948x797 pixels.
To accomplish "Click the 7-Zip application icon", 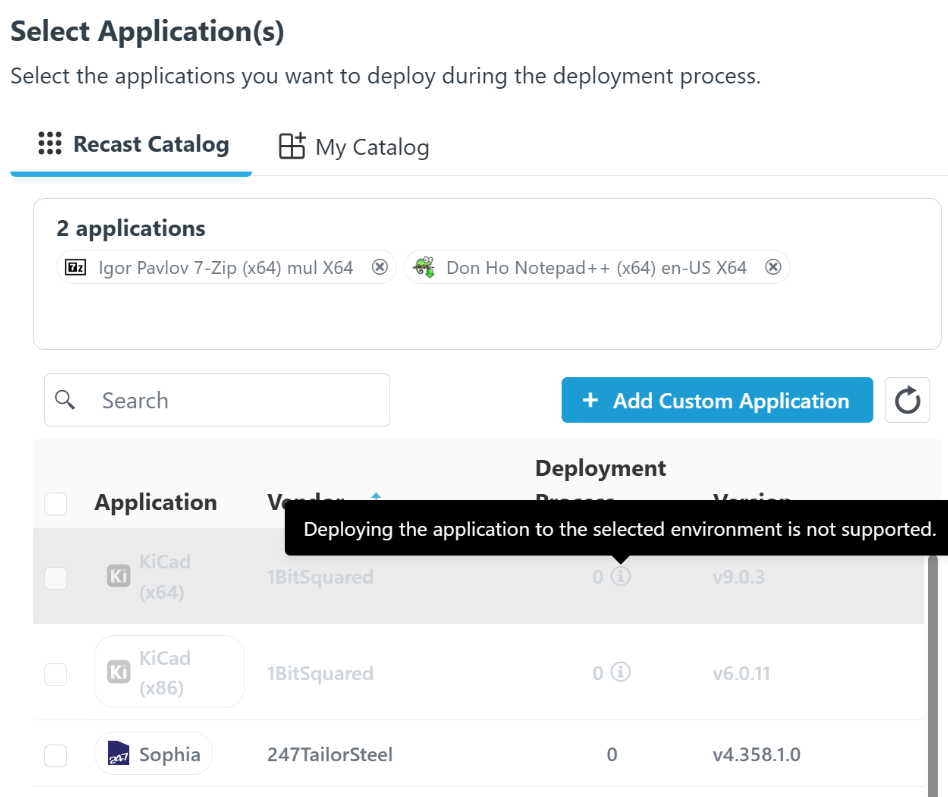I will pyautogui.click(x=75, y=267).
